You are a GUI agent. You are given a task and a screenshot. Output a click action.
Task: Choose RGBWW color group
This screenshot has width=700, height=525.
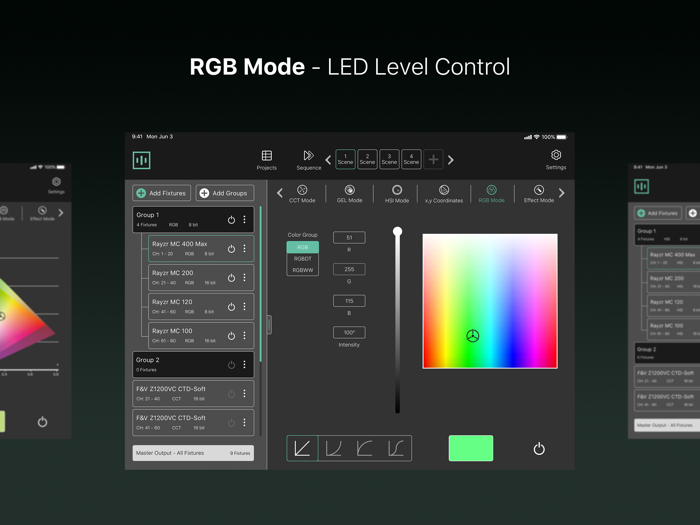(x=303, y=270)
